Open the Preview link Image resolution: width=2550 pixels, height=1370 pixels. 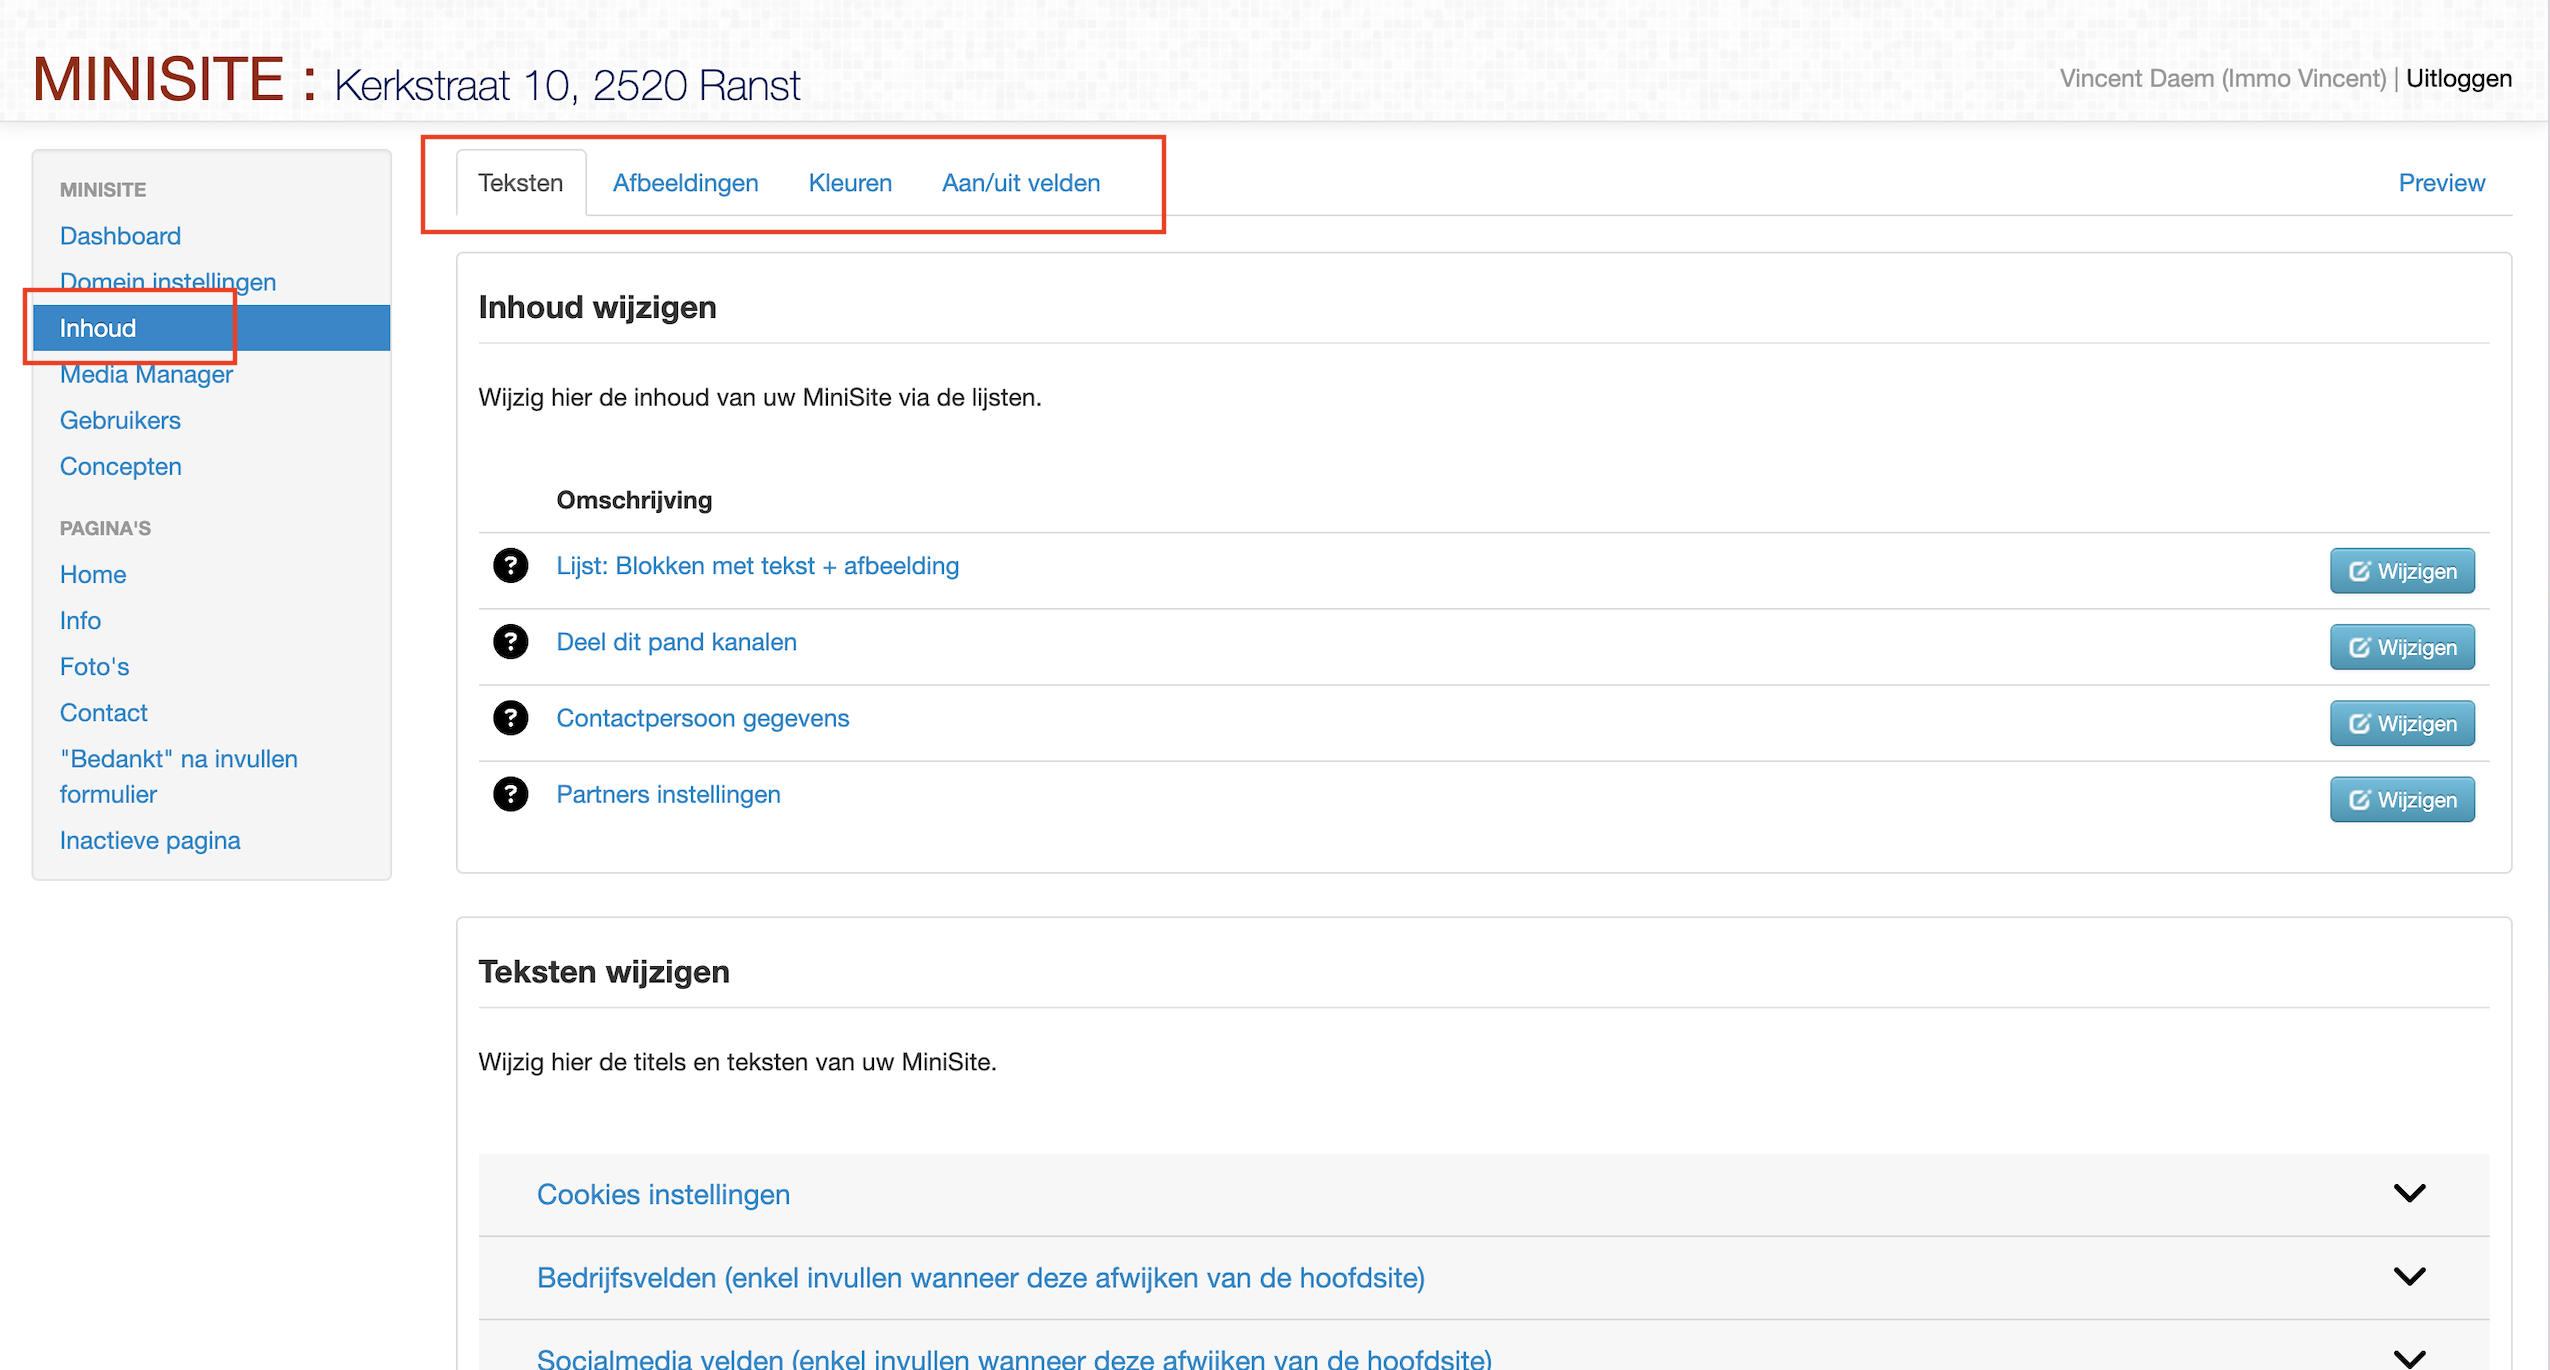(x=2441, y=183)
